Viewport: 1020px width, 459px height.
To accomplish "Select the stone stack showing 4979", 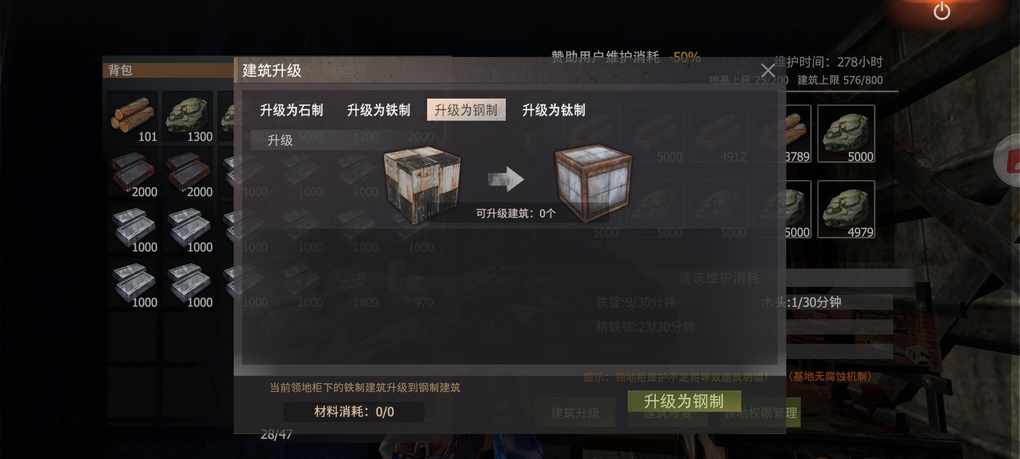I will [x=846, y=209].
